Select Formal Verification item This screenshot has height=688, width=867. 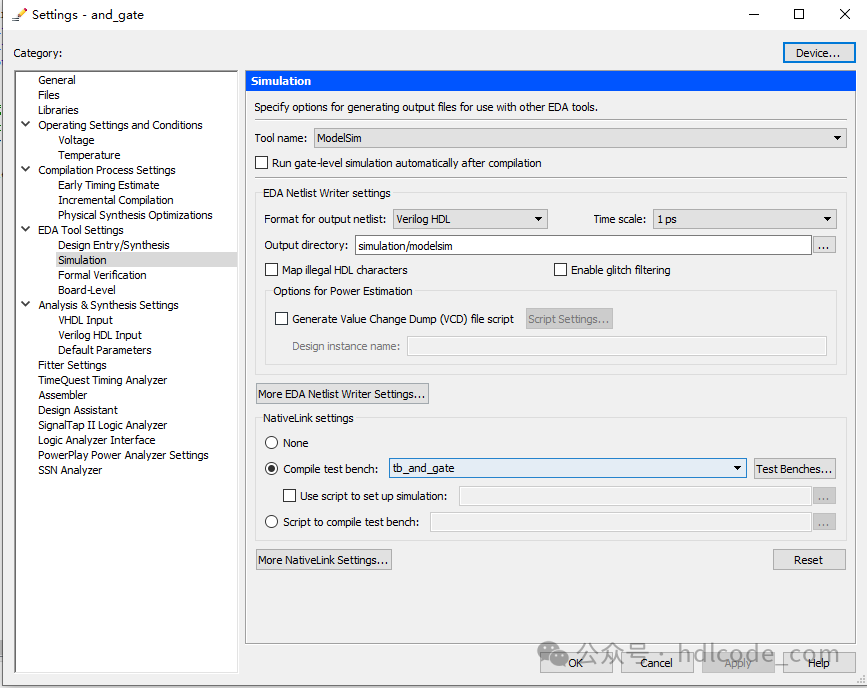(x=102, y=275)
